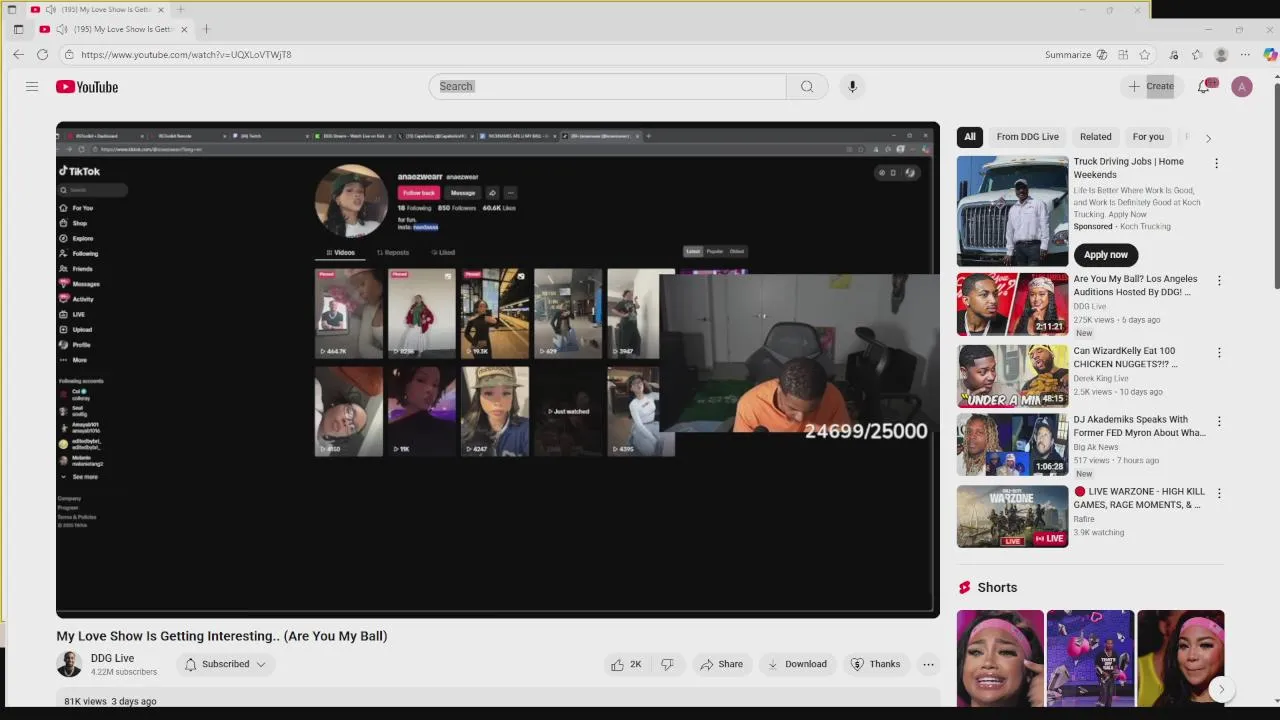The height and width of the screenshot is (720, 1280).
Task: Click the search magnifier button
Action: (807, 86)
